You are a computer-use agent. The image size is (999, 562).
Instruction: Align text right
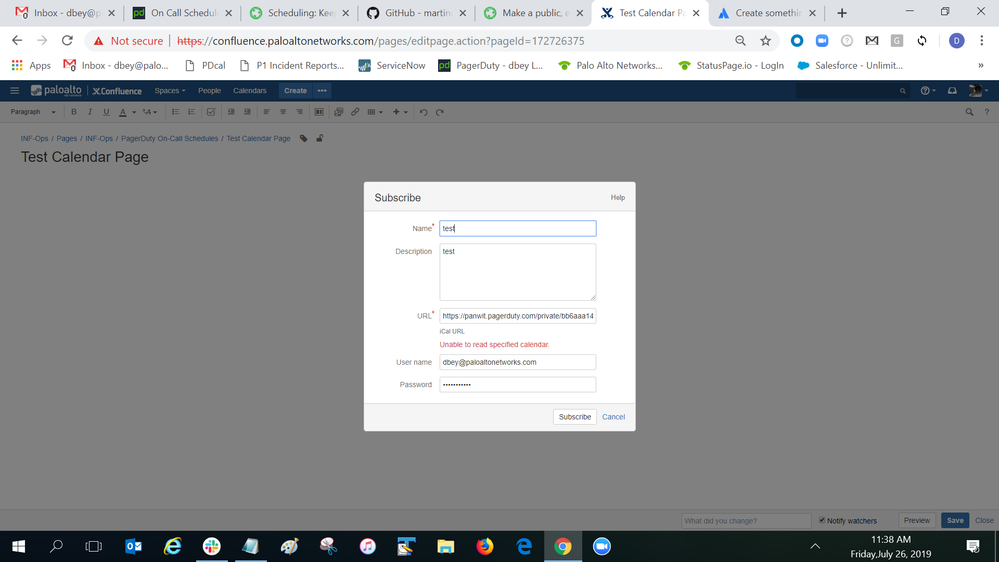tap(299, 112)
